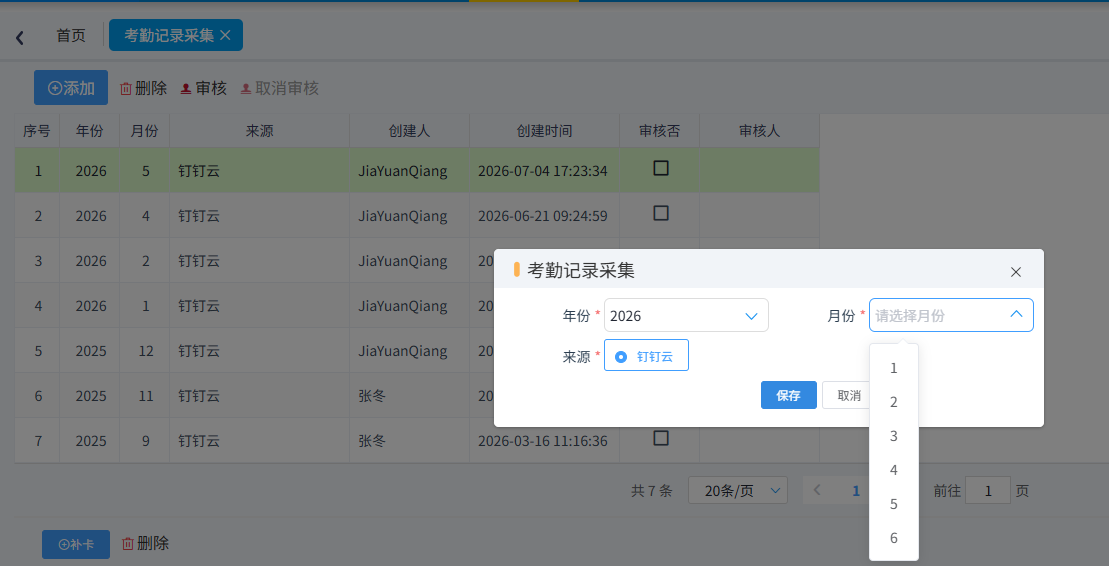Viewport: 1109px width, 566px height.
Task: Toggle 审核否 checkbox in row 7
Action: 661,438
